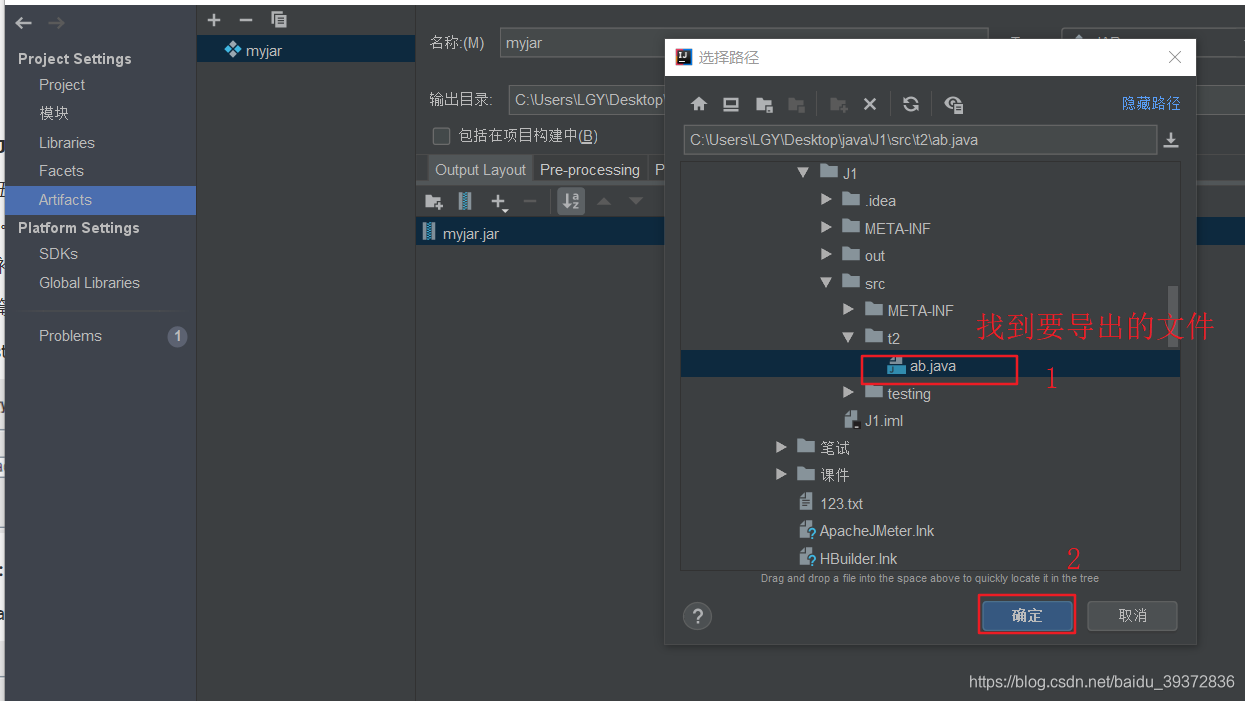
Task: Switch to the Pre-processing tab
Action: 589,169
